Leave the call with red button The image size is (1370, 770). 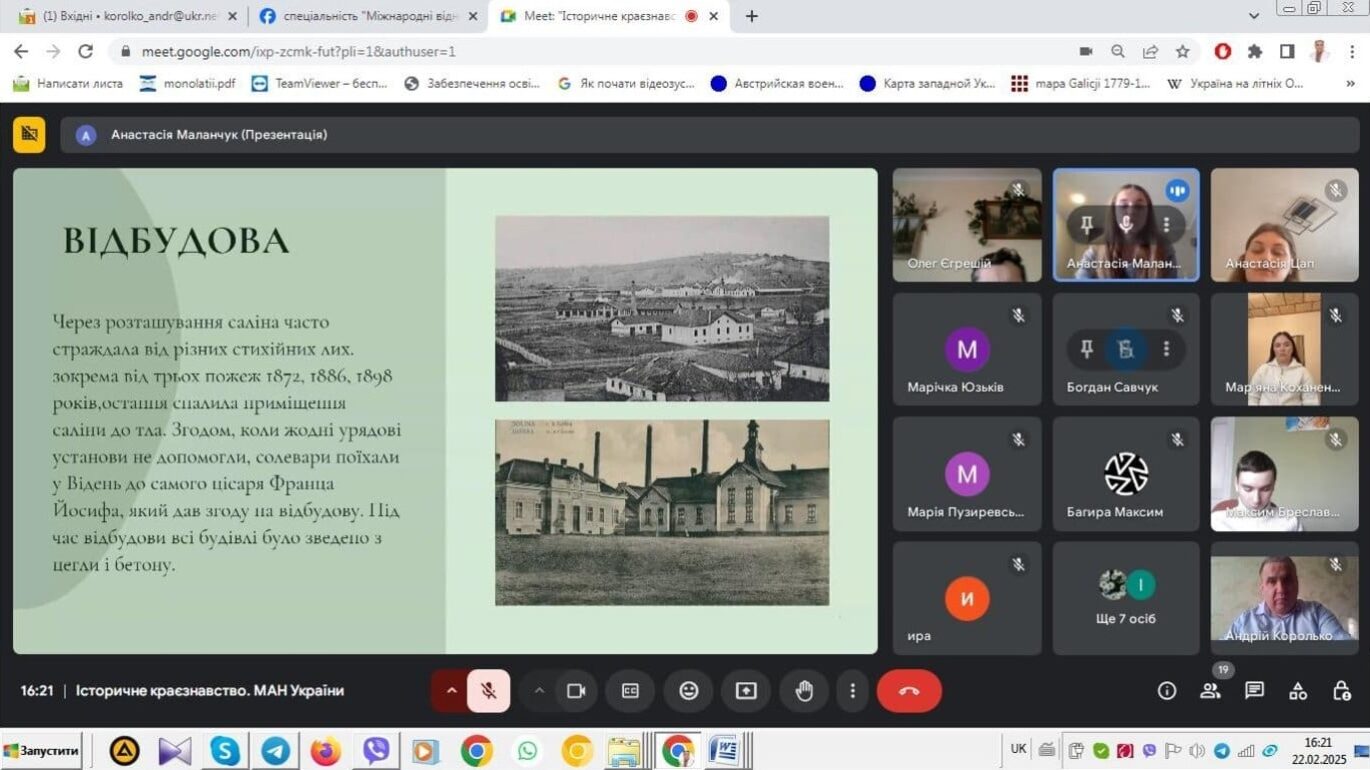pyautogui.click(x=909, y=691)
